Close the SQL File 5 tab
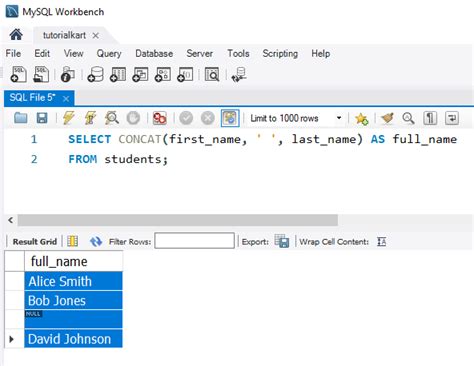Screen dimensions: 474x366 point(66,99)
